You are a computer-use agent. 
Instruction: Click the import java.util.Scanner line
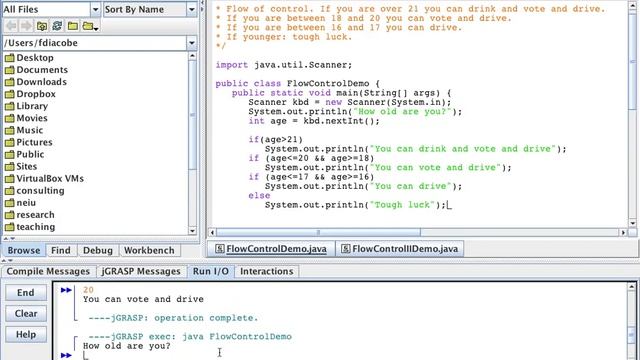coord(283,65)
